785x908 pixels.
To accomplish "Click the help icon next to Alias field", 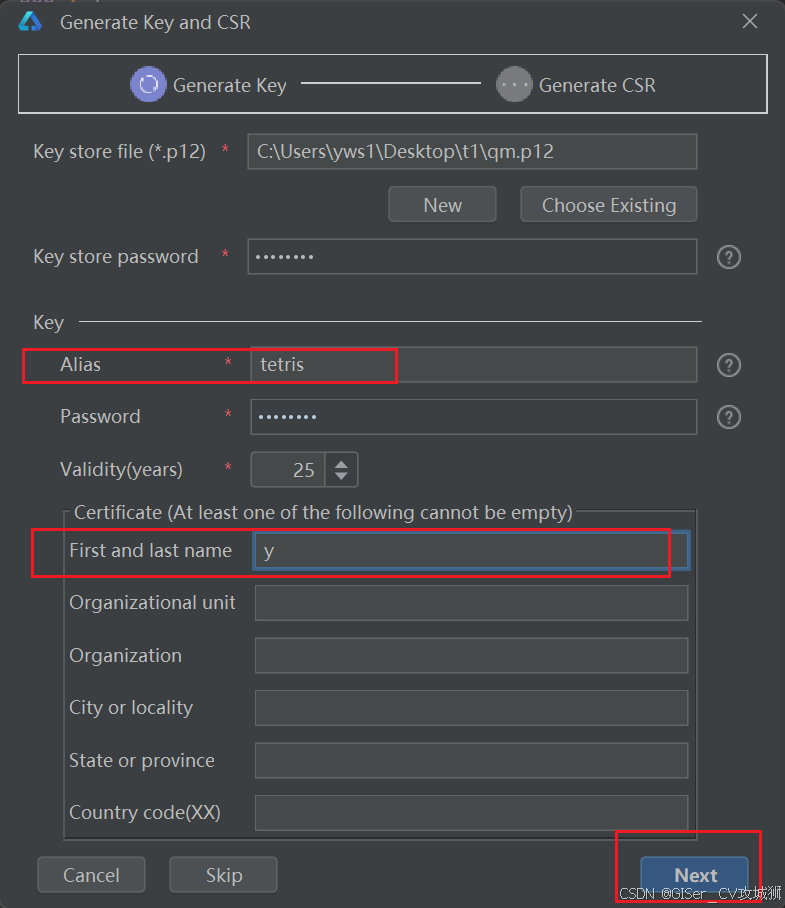I will pos(728,365).
